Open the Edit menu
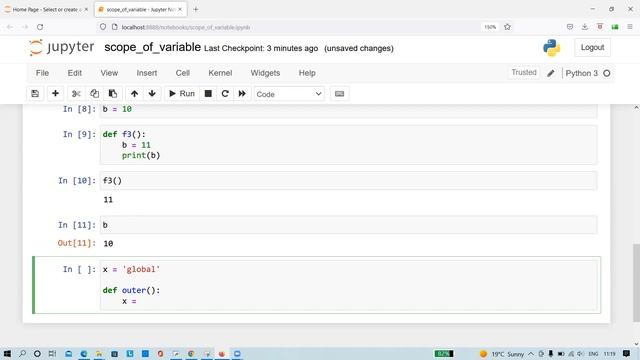This screenshot has width=640, height=360. pos(75,73)
